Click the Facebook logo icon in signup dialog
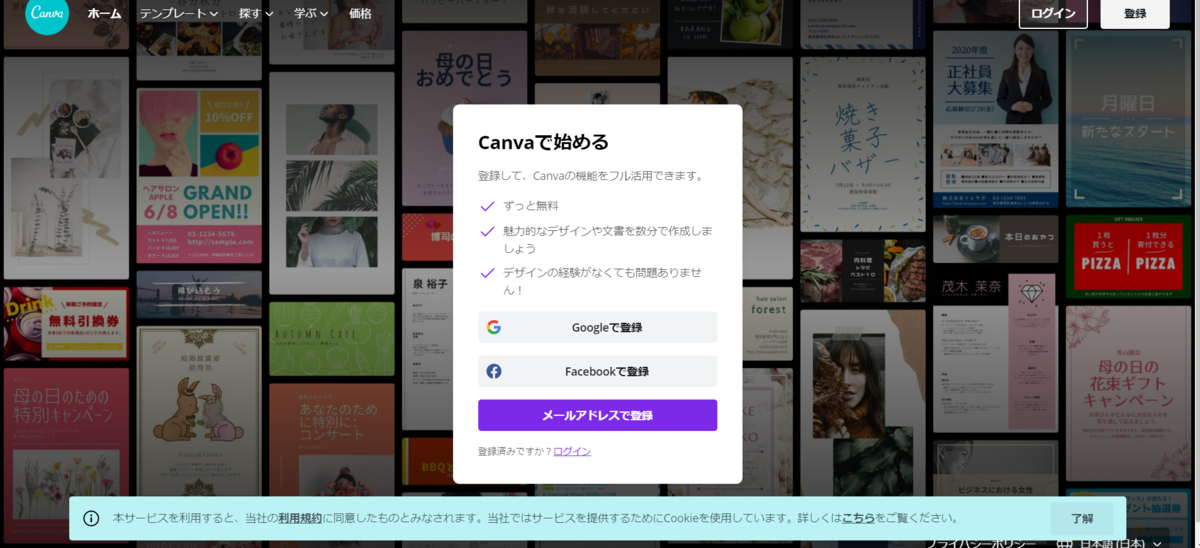Viewport: 1200px width, 548px height. pyautogui.click(x=494, y=371)
